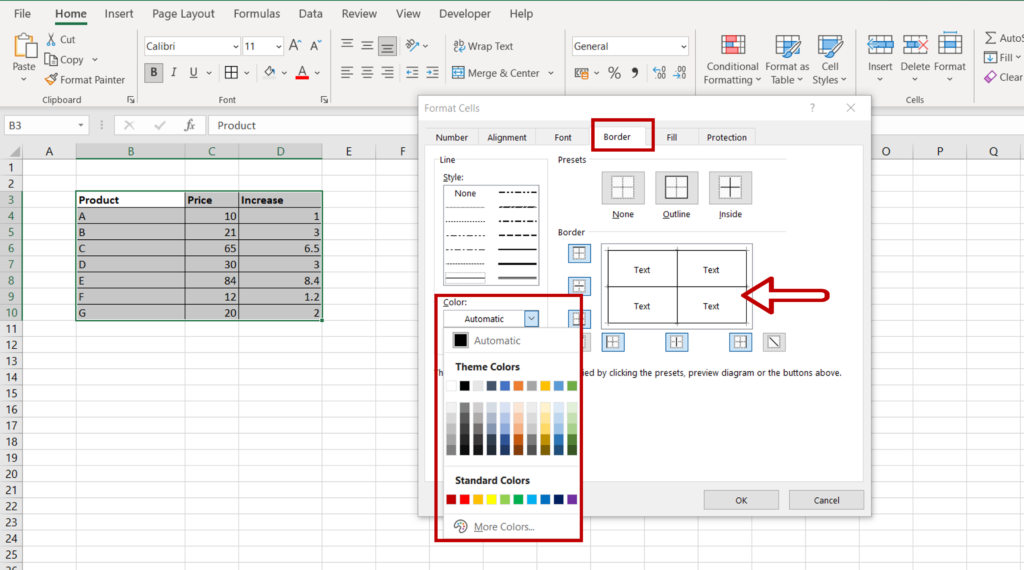Switch to the Insert ribbon tab
The image size is (1024, 570).
[119, 14]
